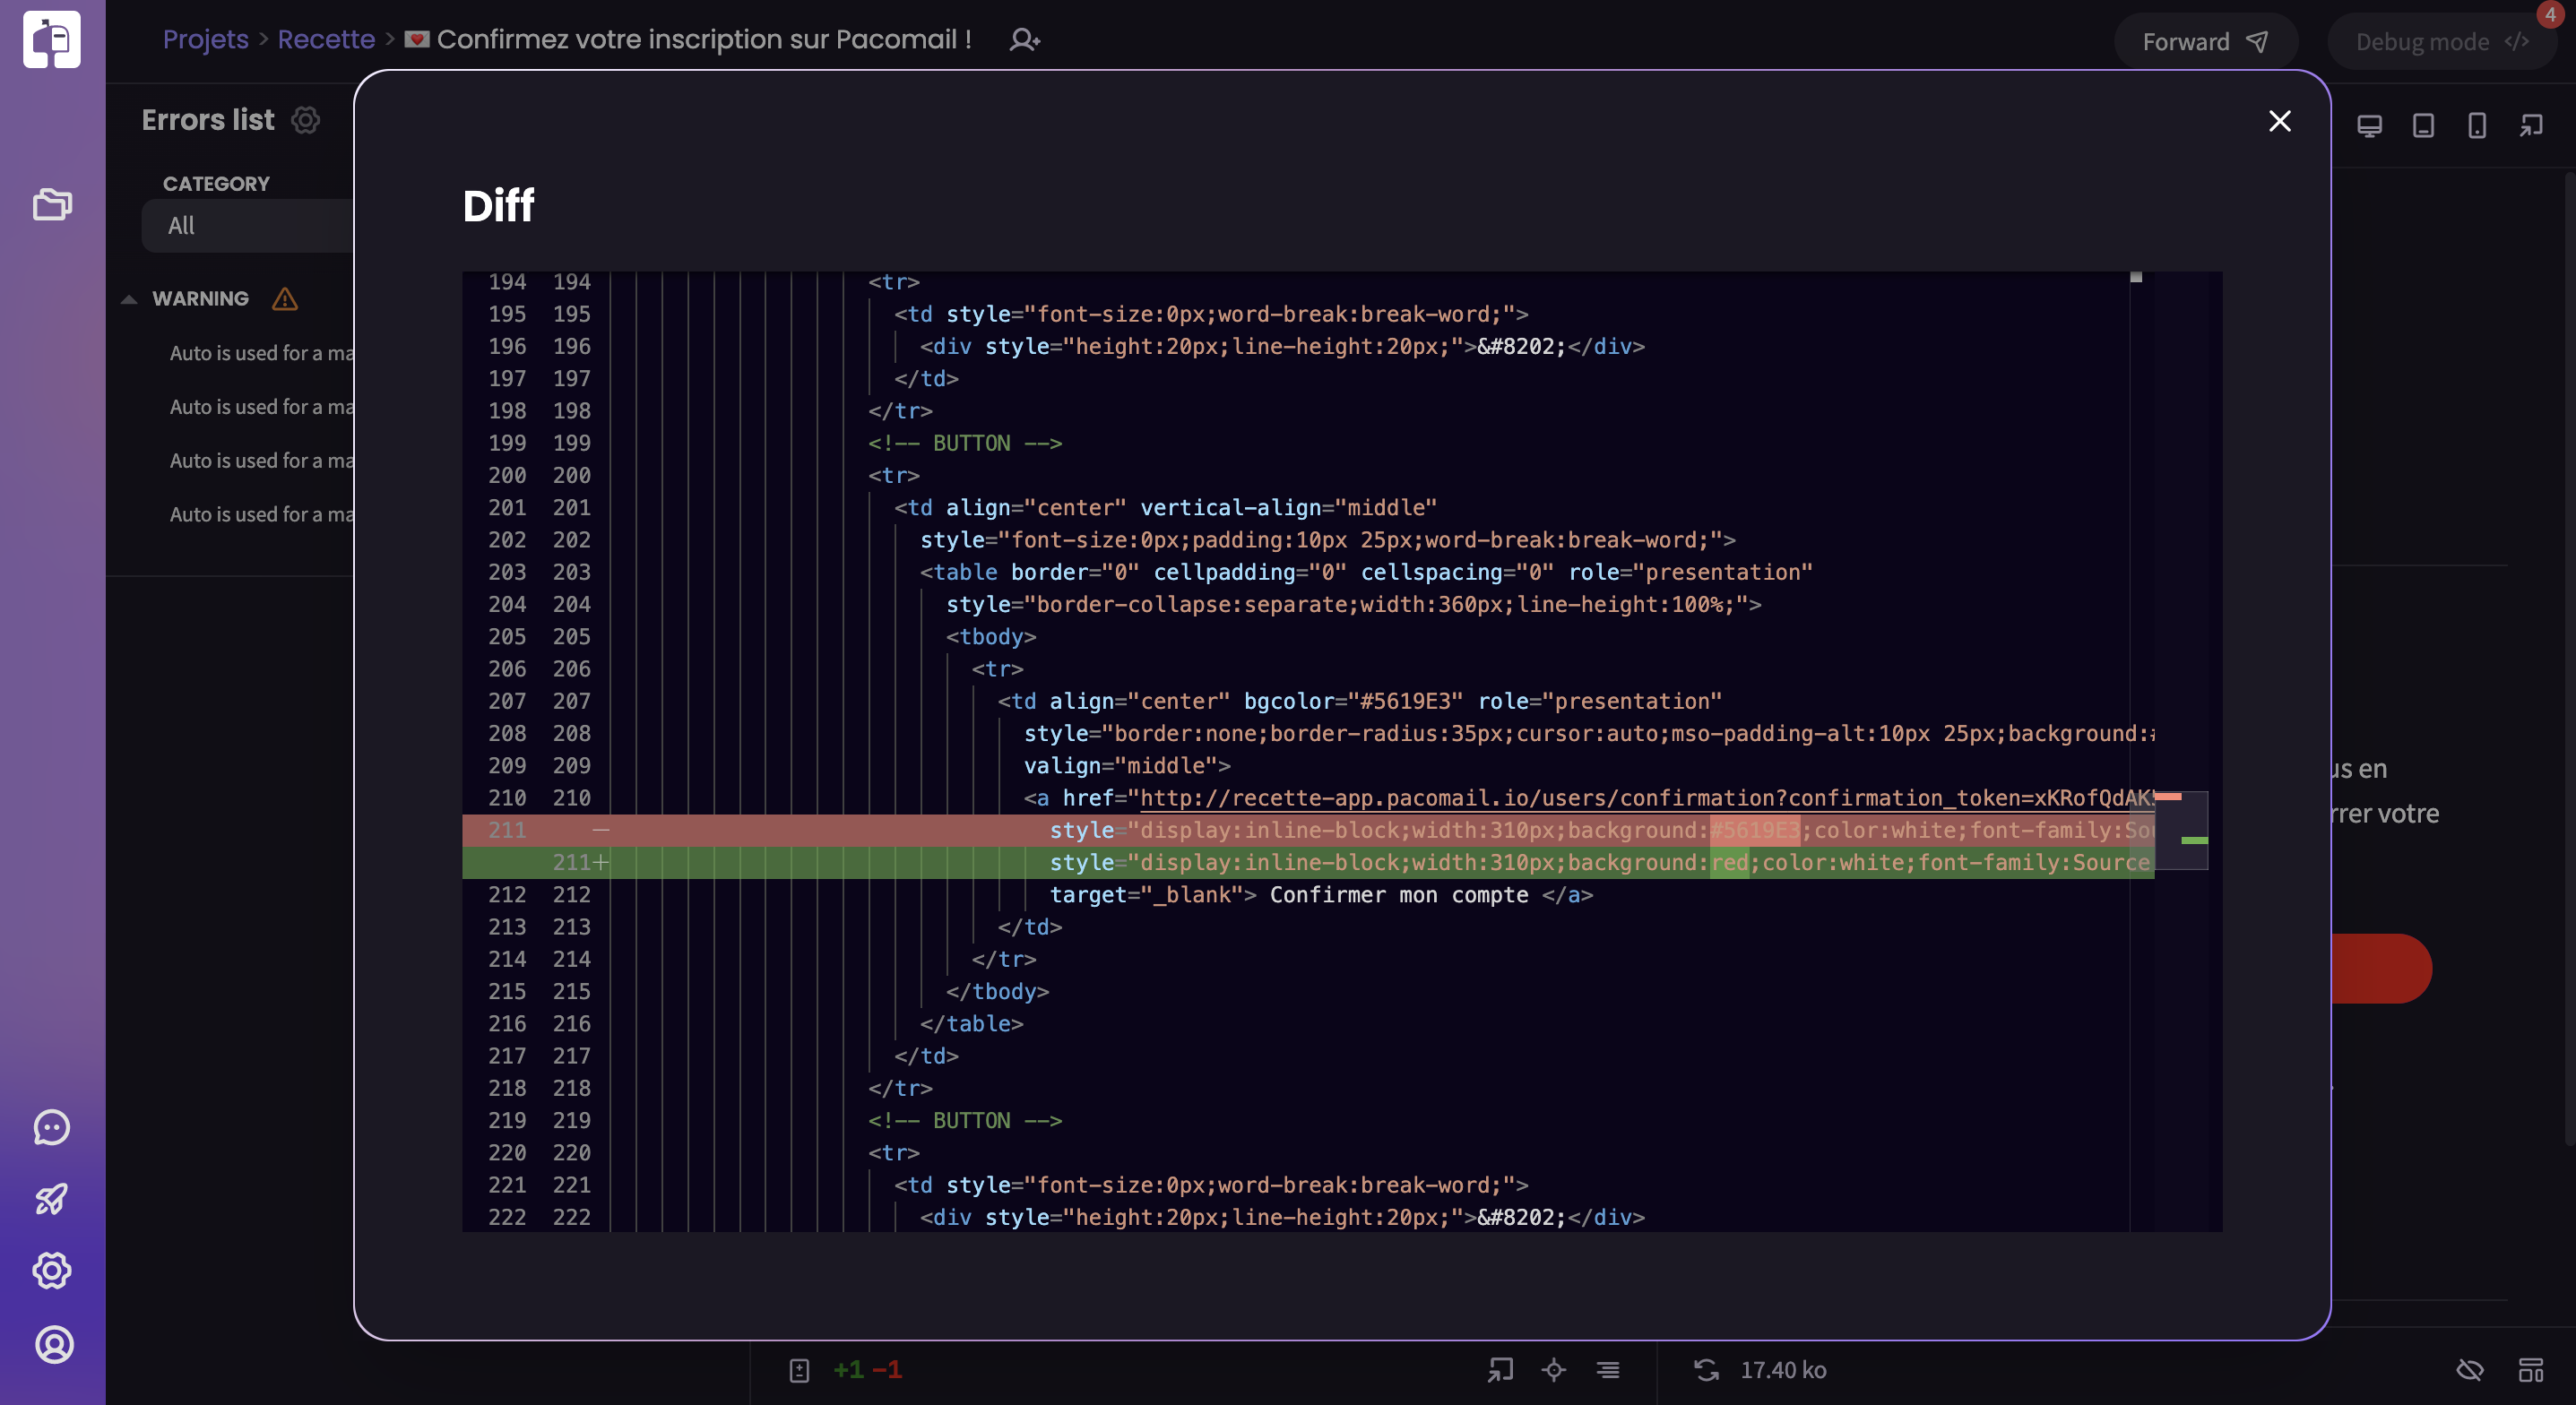Click the 17.40 ko size label
This screenshot has width=2576, height=1405.
click(1783, 1370)
